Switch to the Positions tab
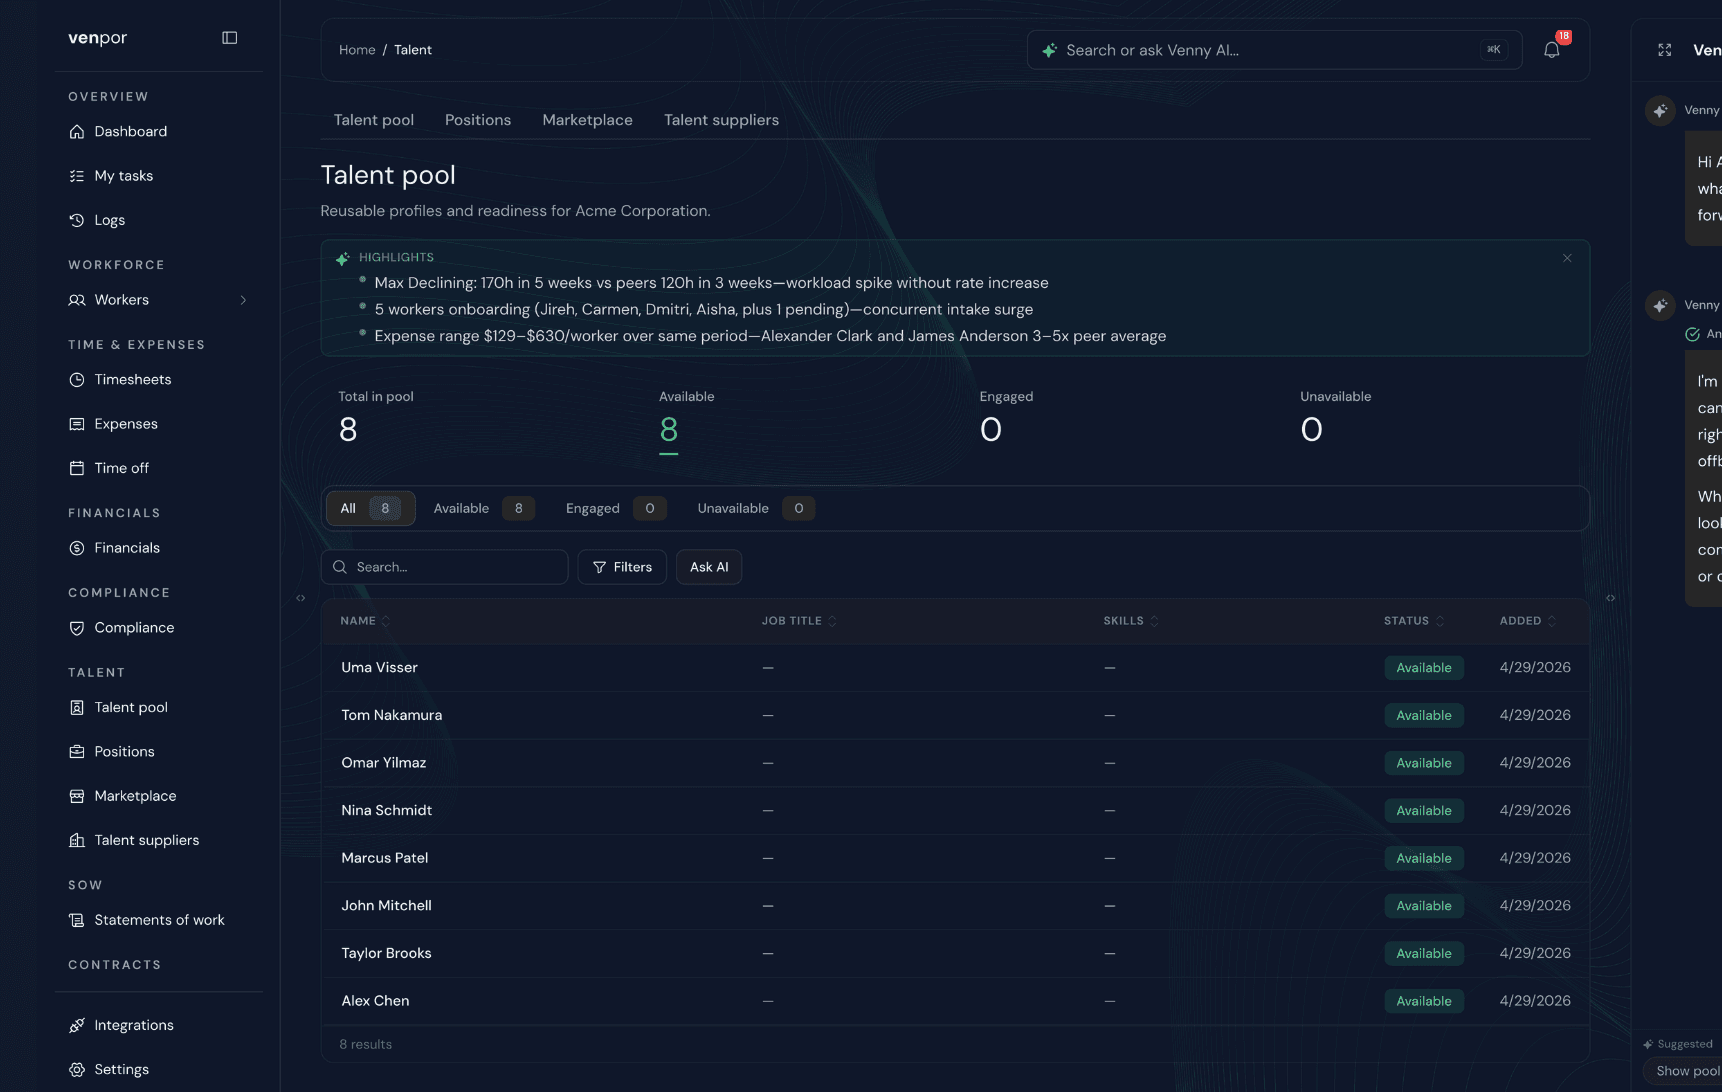This screenshot has width=1722, height=1092. pyautogui.click(x=478, y=120)
